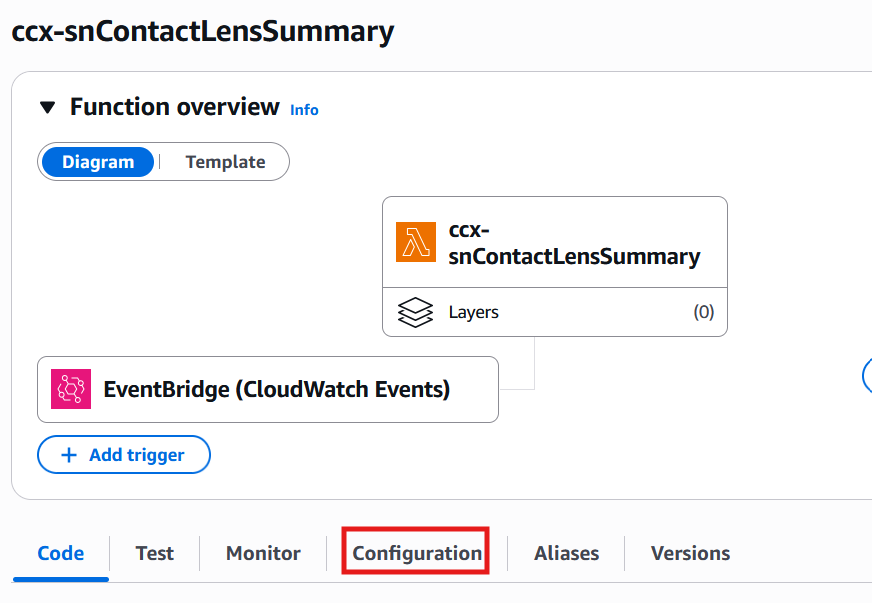
Task: Click the Layers count (0)
Action: point(703,312)
